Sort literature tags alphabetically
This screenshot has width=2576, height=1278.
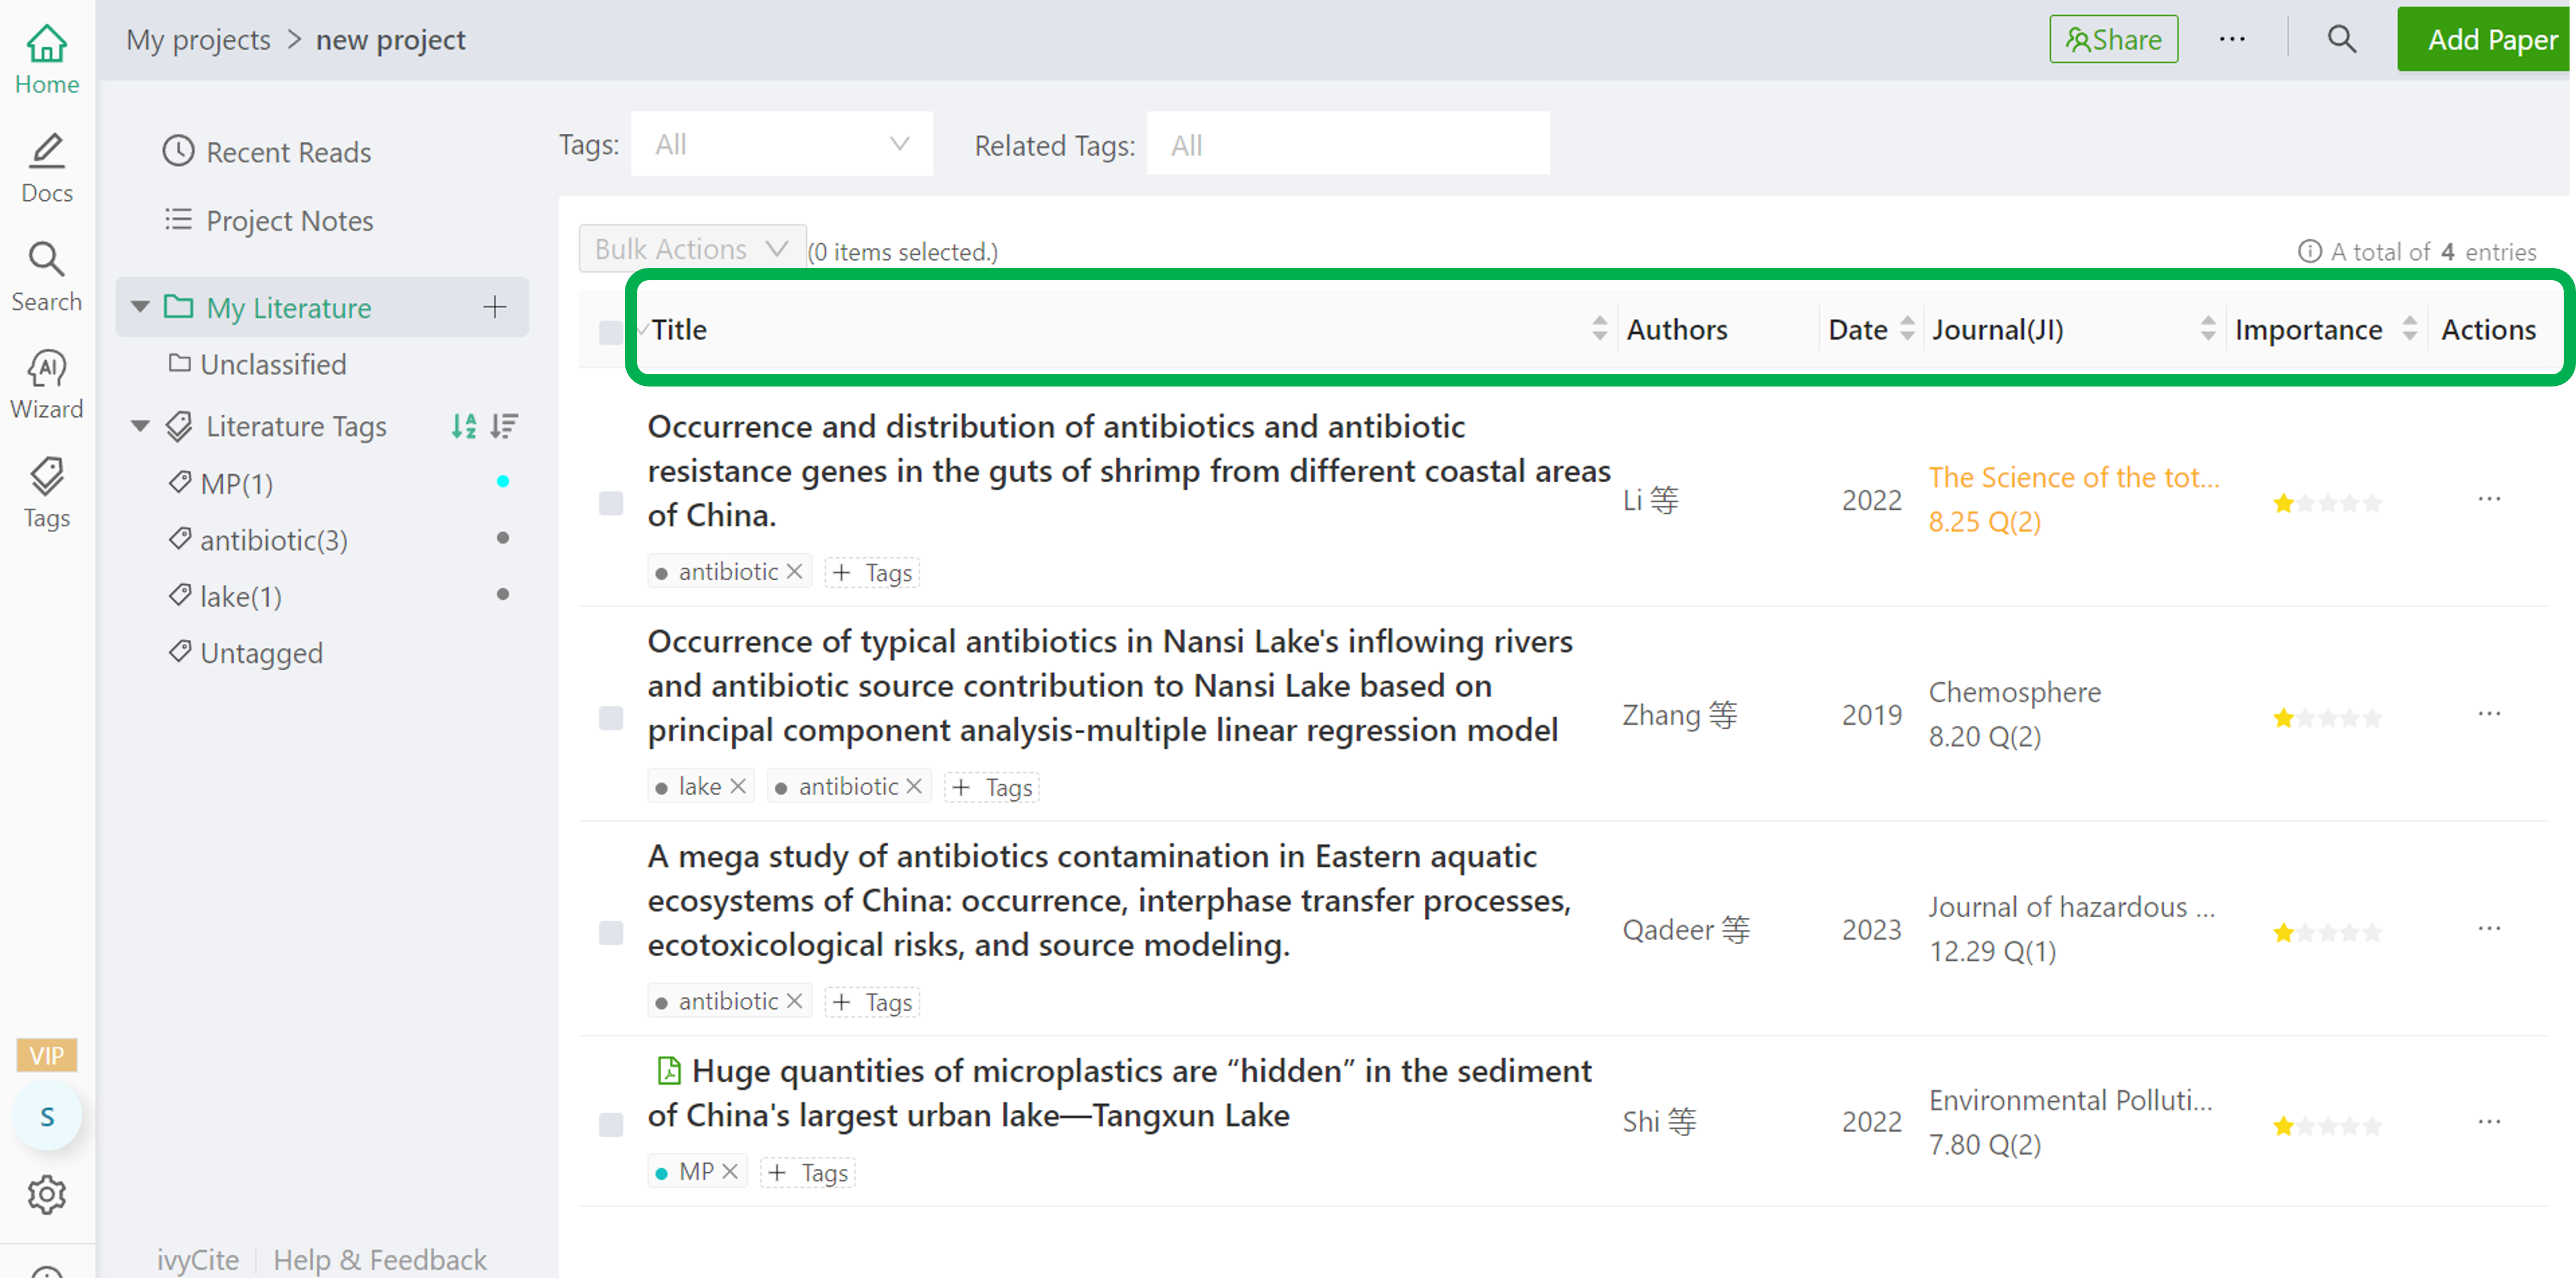(463, 426)
